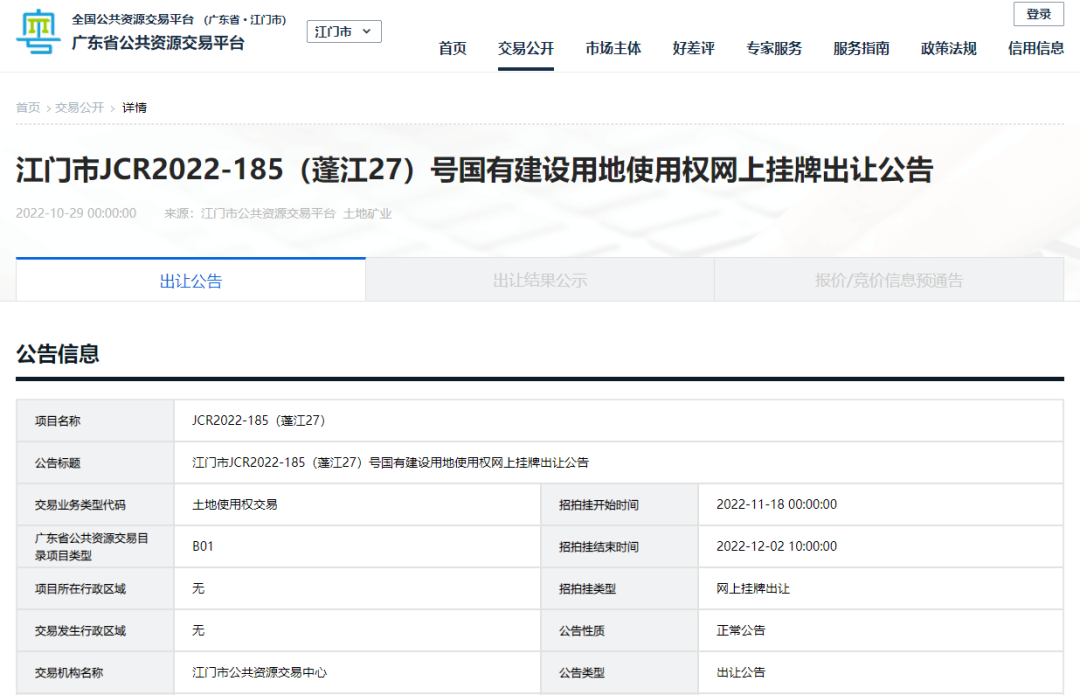The image size is (1080, 695).
Task: Click the announcement title heading
Action: pos(474,170)
